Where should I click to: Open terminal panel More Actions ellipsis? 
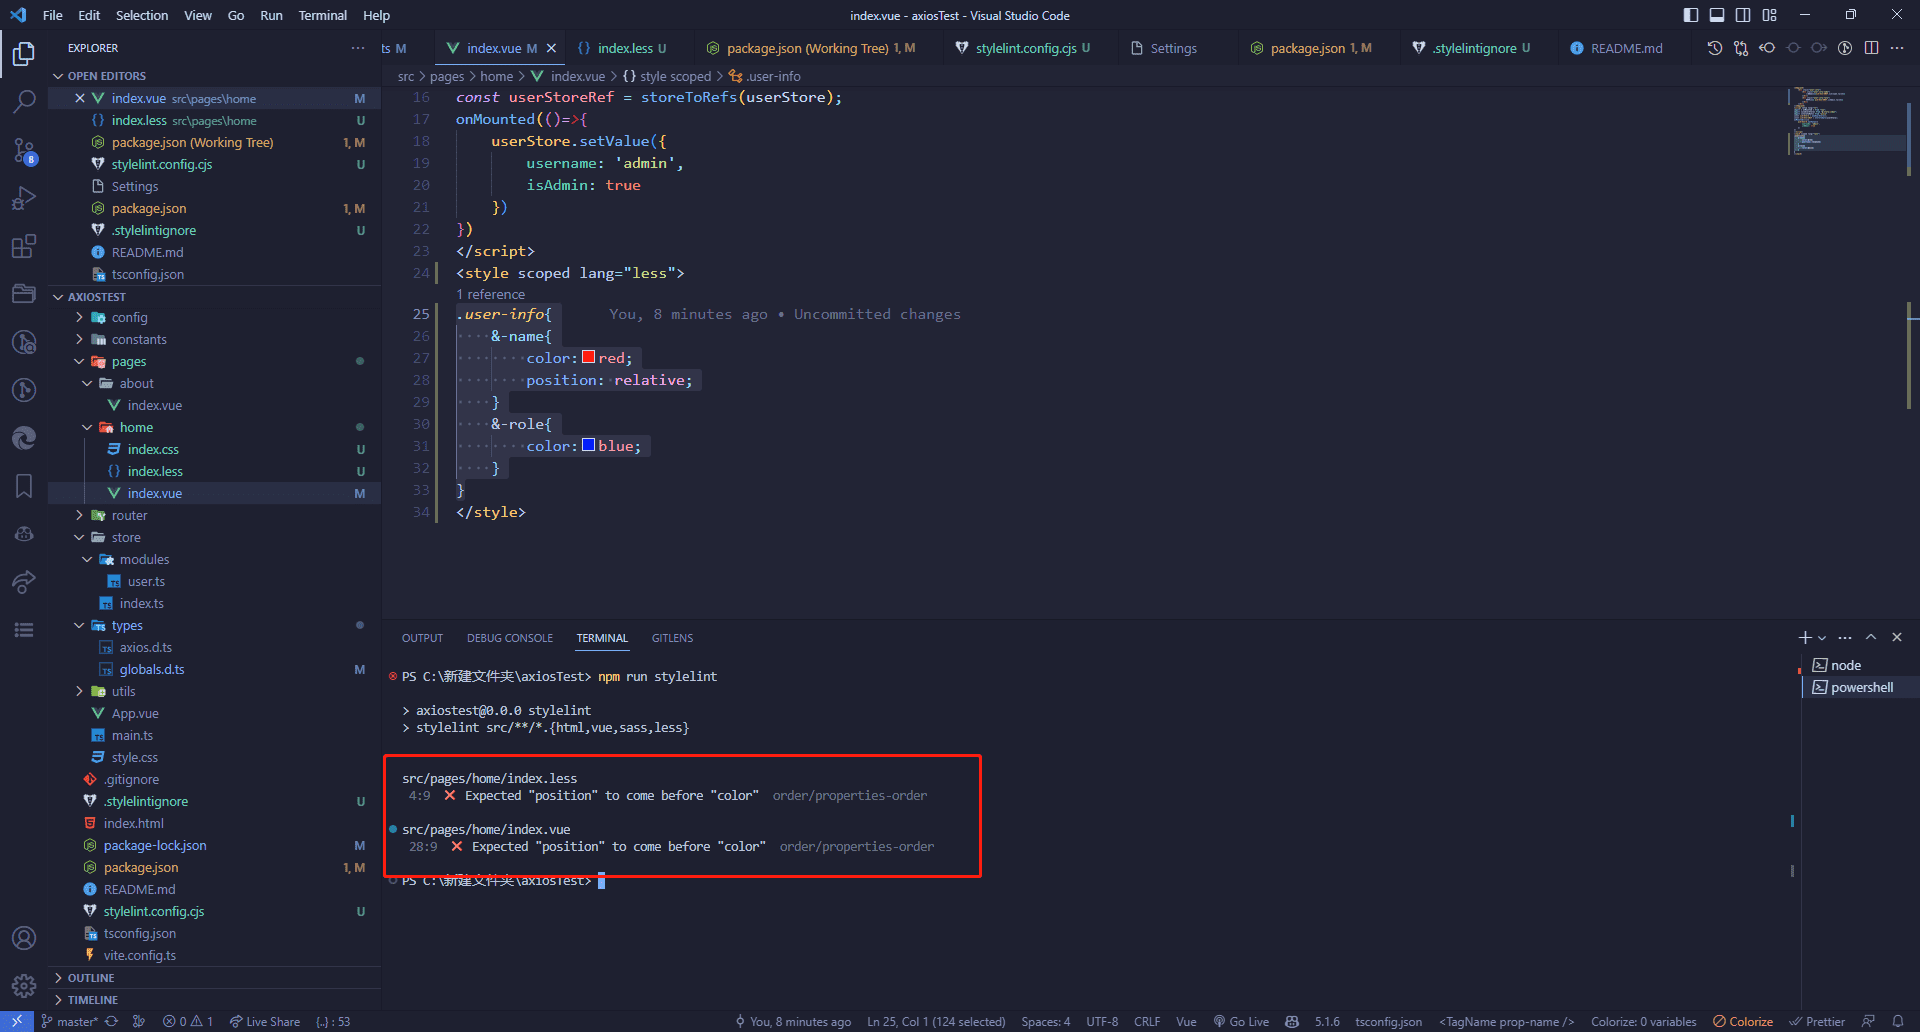[x=1845, y=637]
